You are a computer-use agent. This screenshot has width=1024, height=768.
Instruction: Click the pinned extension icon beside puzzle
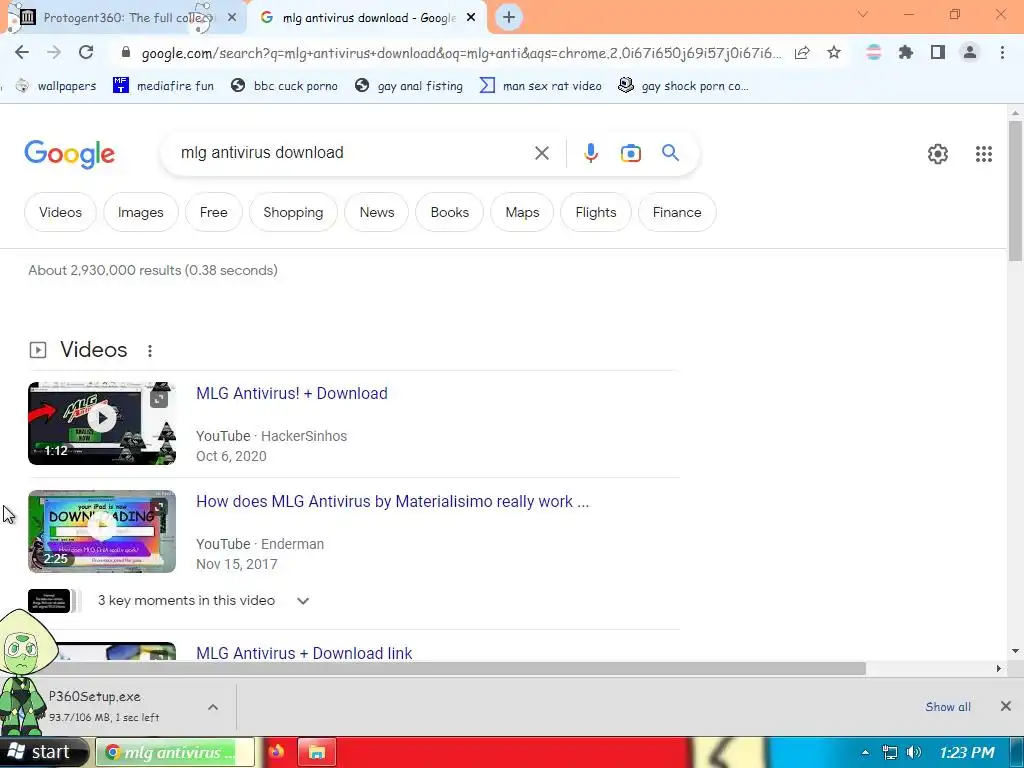click(x=874, y=52)
